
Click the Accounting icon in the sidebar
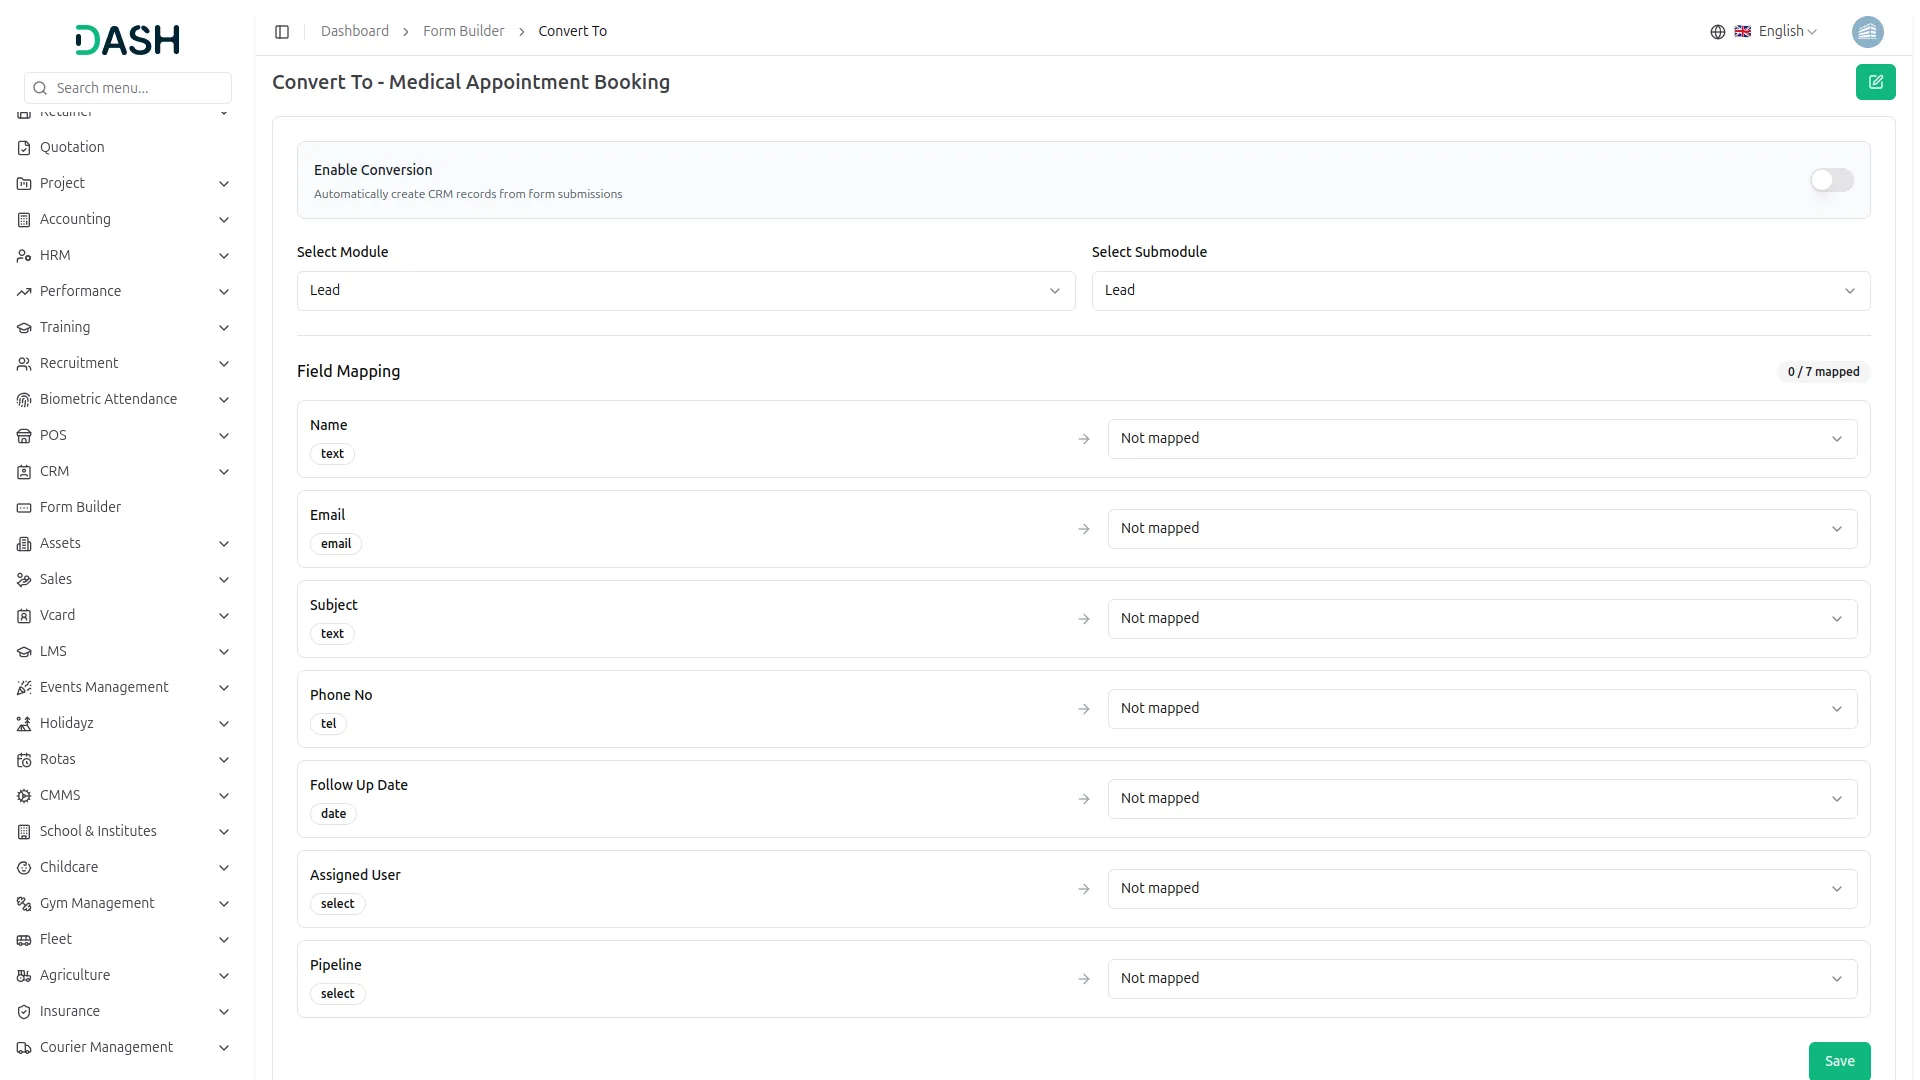pyautogui.click(x=23, y=219)
